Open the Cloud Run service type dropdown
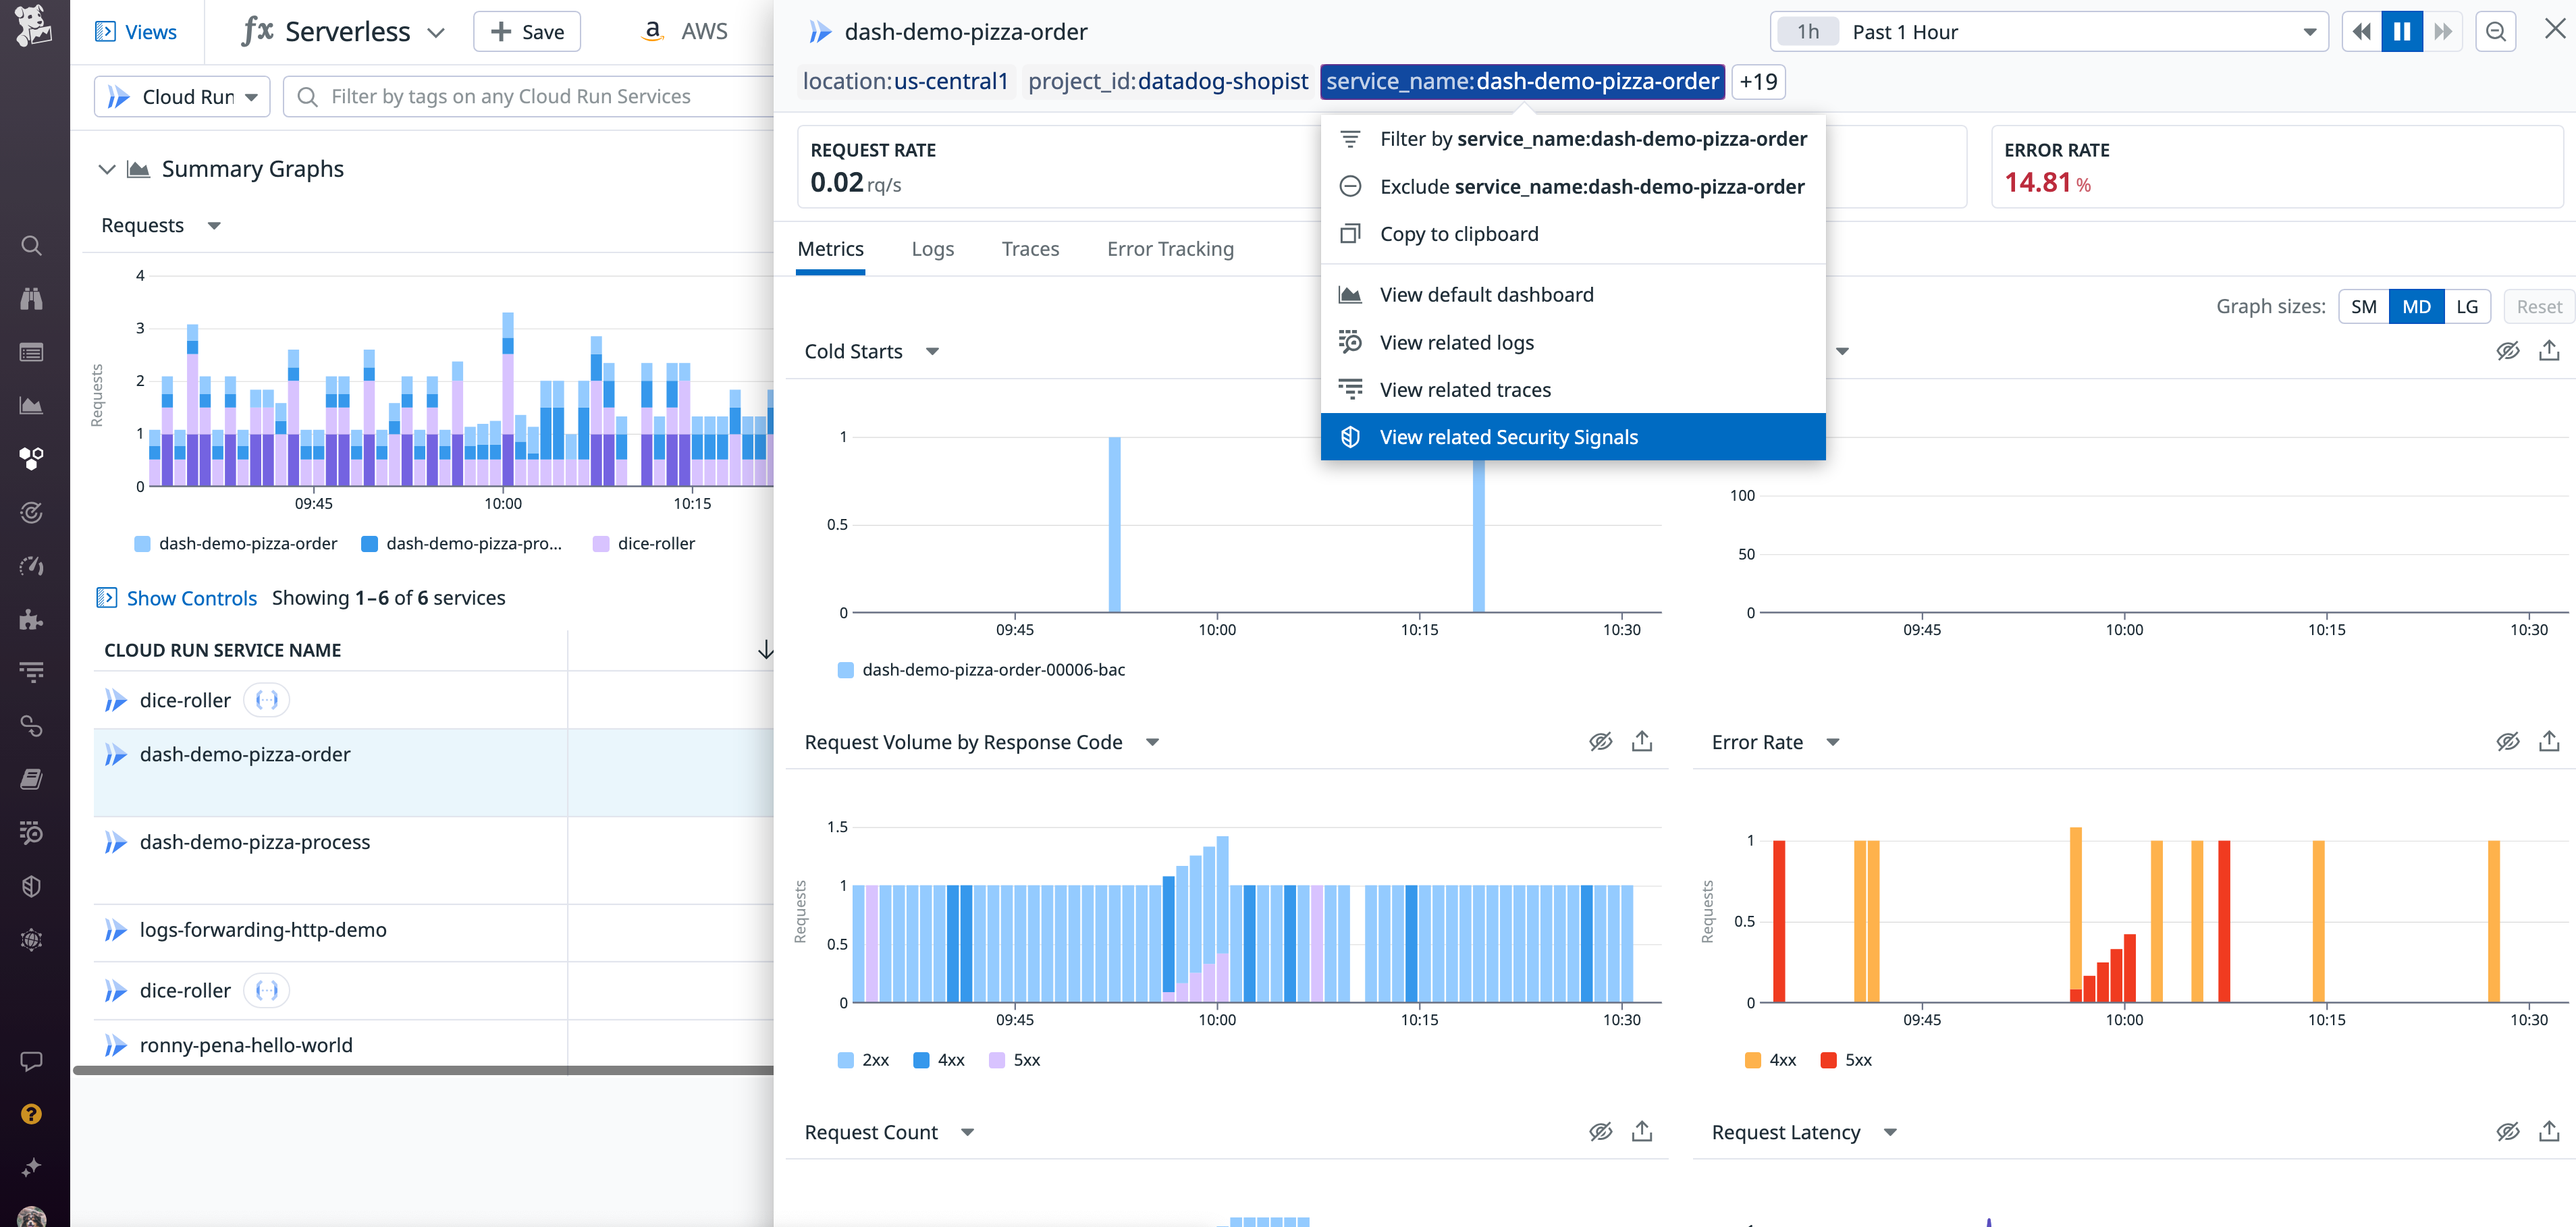 pos(181,96)
